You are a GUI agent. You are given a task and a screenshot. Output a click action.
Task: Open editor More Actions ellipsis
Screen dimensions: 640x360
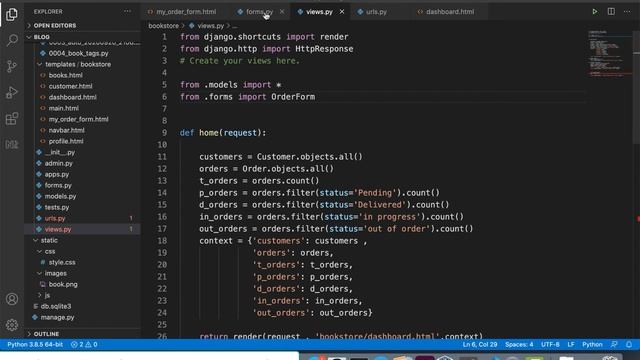[x=627, y=11]
